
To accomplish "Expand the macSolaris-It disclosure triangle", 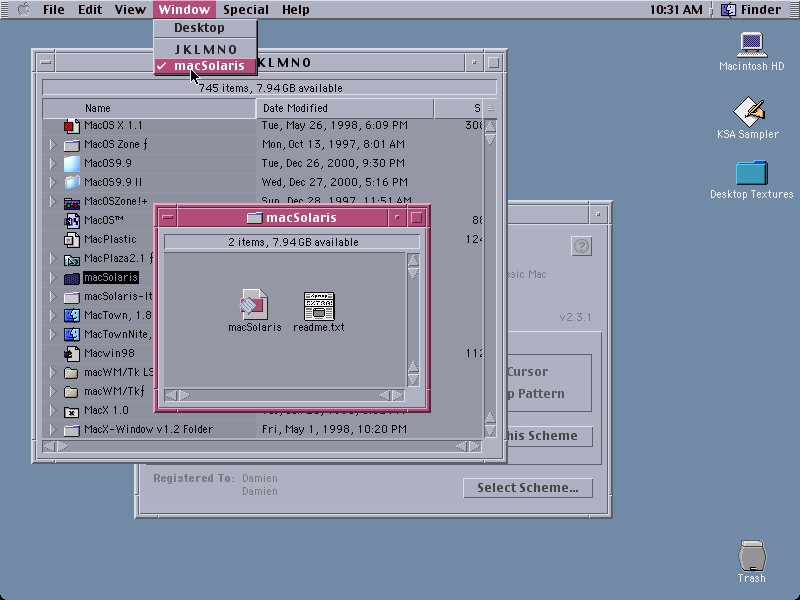I will pos(53,297).
